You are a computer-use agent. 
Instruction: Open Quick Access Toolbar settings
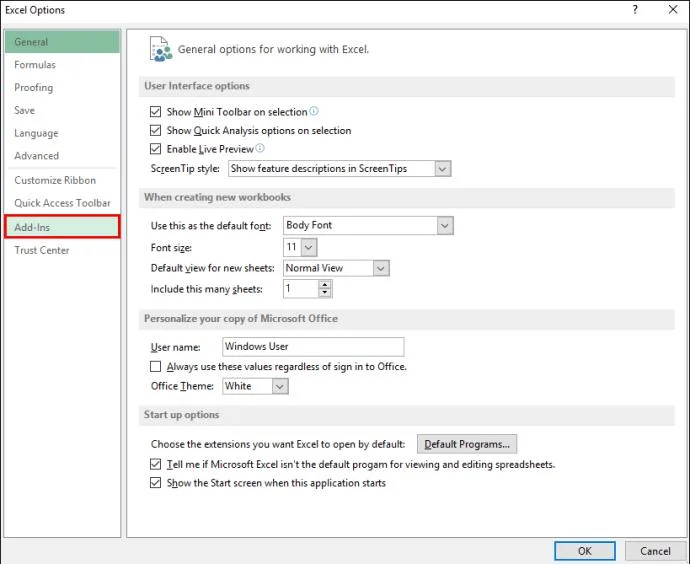(62, 203)
